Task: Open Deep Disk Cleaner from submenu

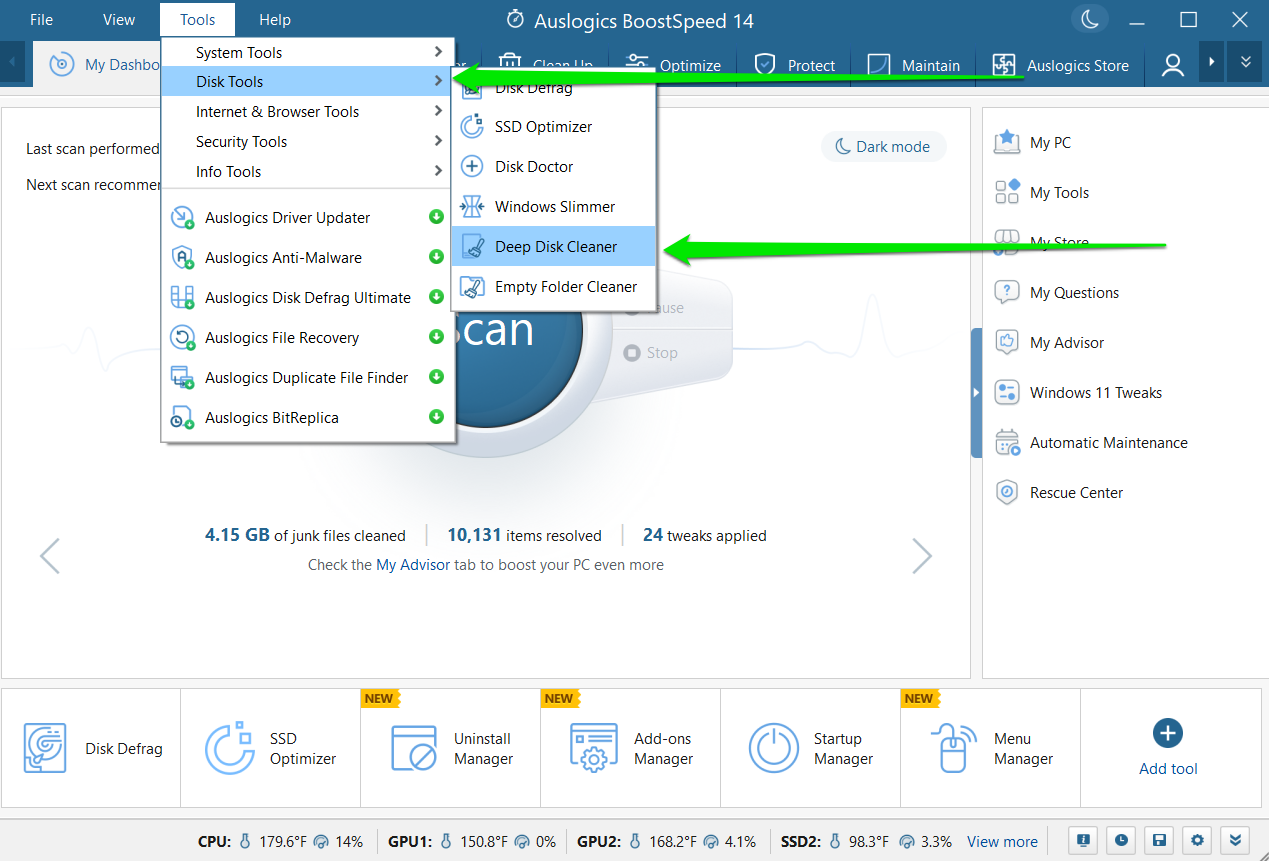Action: pos(555,247)
